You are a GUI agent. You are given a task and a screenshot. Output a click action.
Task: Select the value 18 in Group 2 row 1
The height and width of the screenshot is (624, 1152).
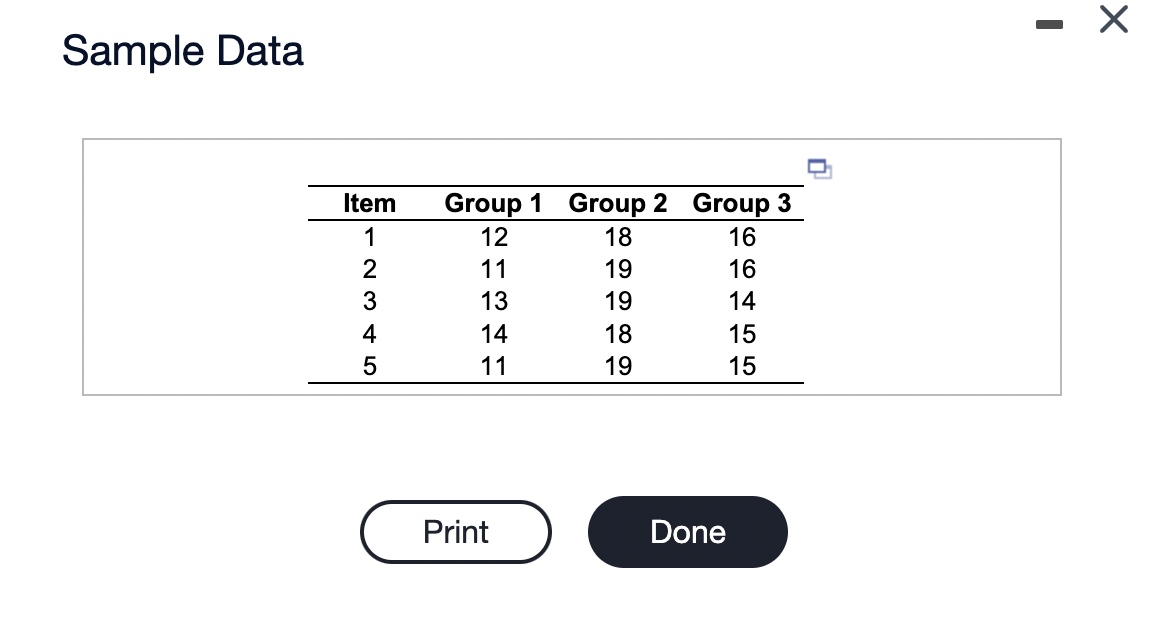(617, 237)
